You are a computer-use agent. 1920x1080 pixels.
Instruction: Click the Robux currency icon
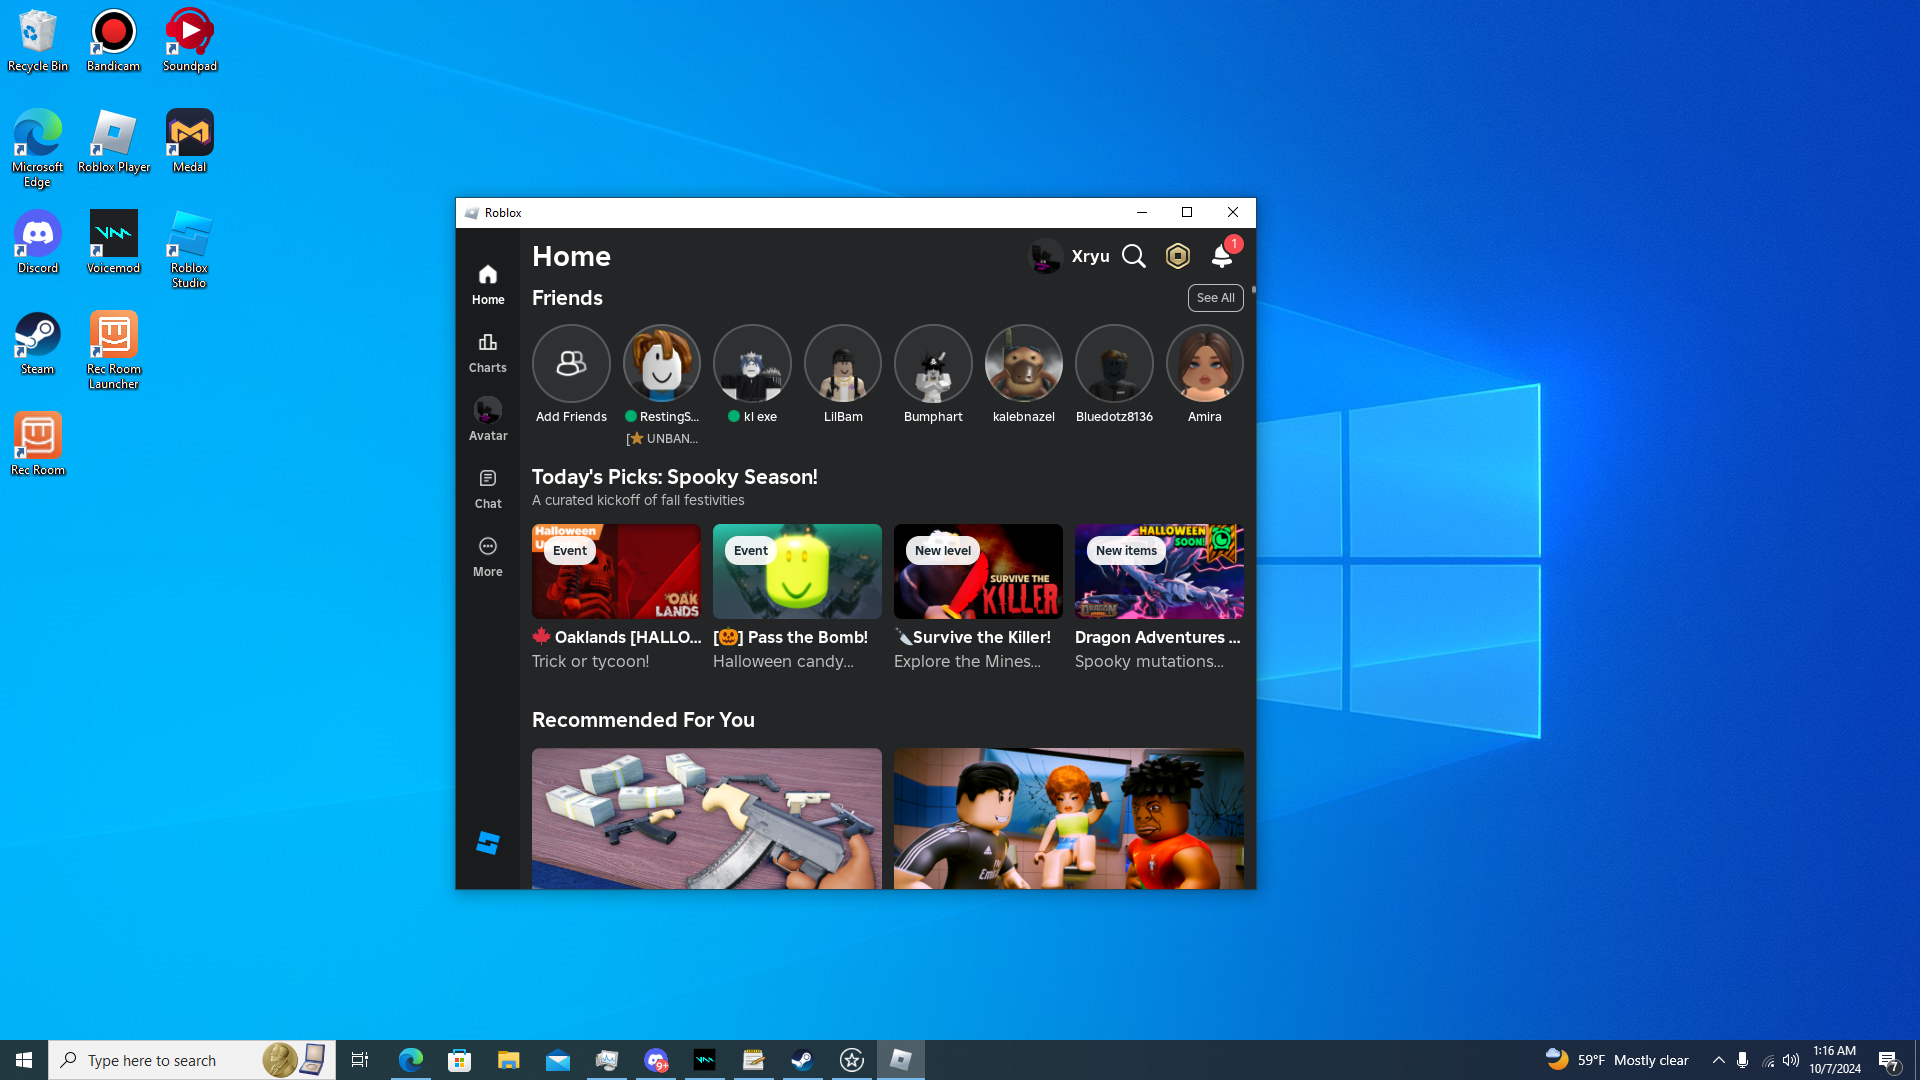coord(1178,256)
